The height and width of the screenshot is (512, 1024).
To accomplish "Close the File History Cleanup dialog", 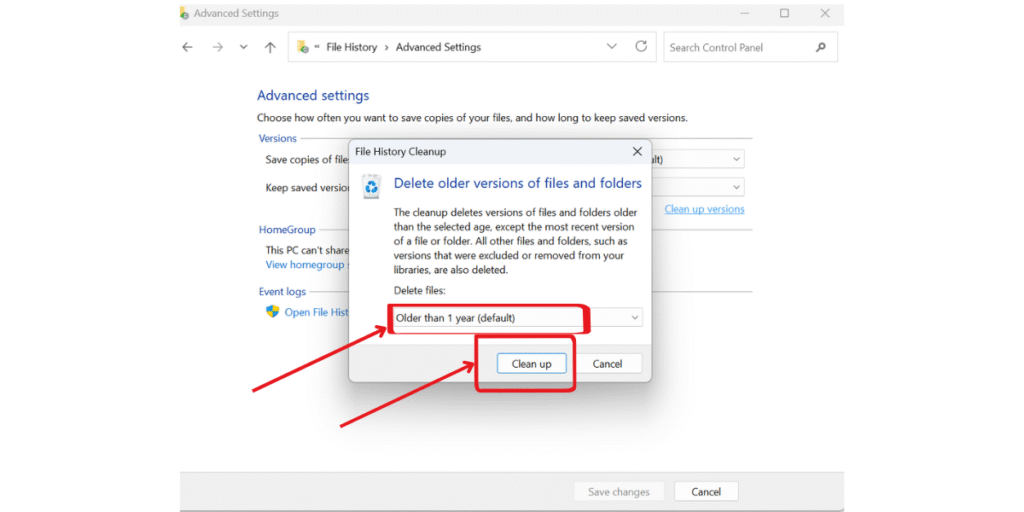I will click(x=637, y=152).
